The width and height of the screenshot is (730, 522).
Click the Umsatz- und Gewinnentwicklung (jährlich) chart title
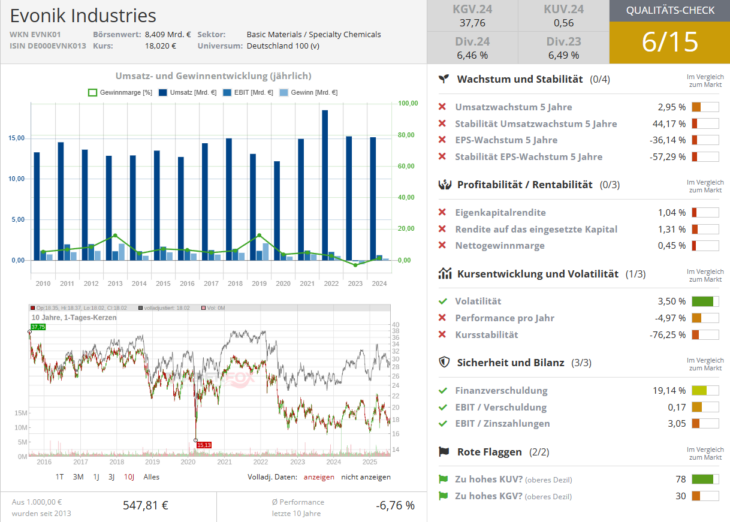pos(213,75)
